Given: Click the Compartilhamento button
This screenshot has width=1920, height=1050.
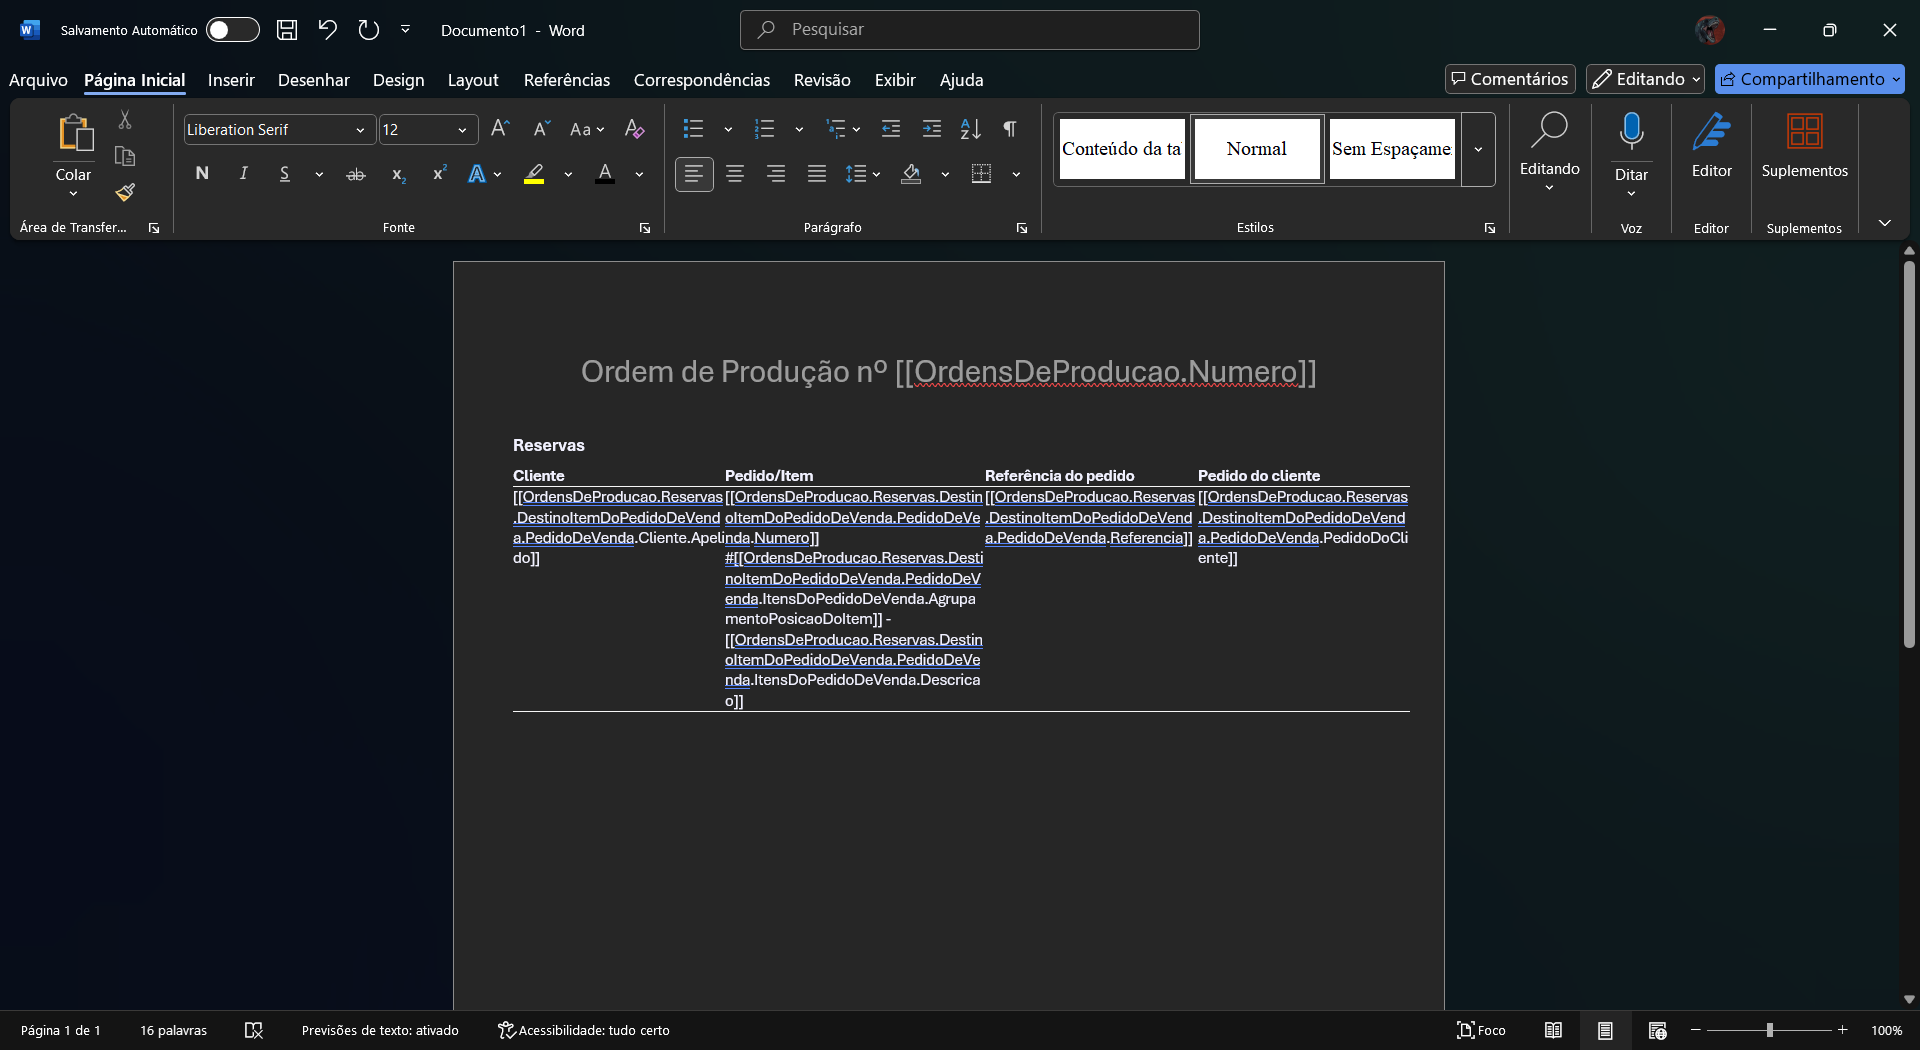Looking at the screenshot, I should (1808, 79).
